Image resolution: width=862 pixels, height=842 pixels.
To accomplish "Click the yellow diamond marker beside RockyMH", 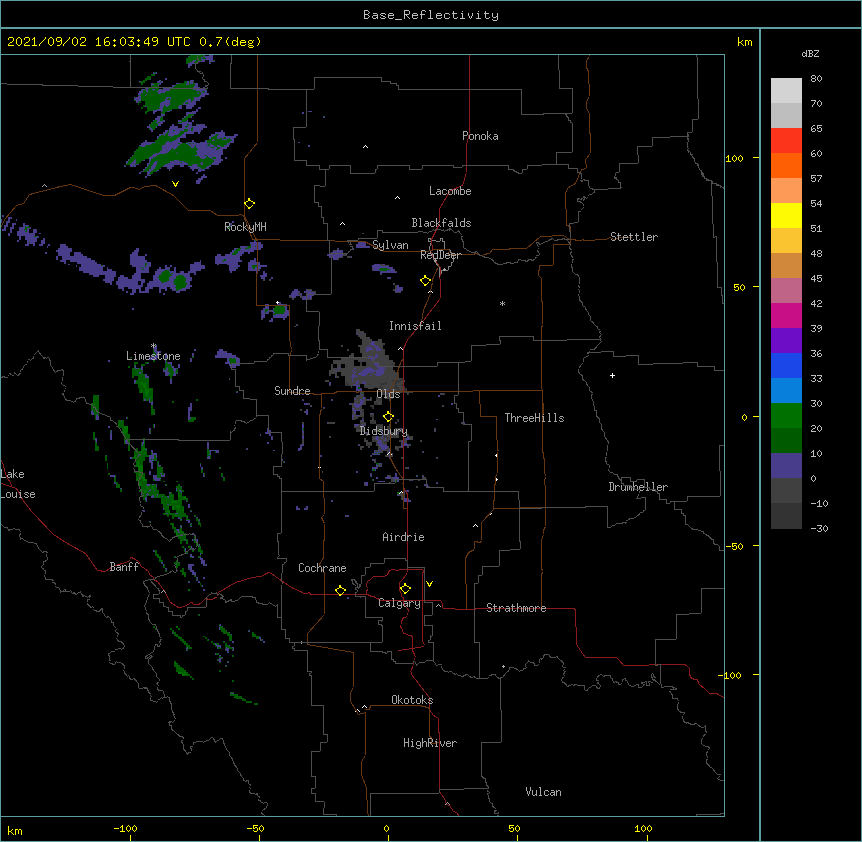I will [249, 204].
